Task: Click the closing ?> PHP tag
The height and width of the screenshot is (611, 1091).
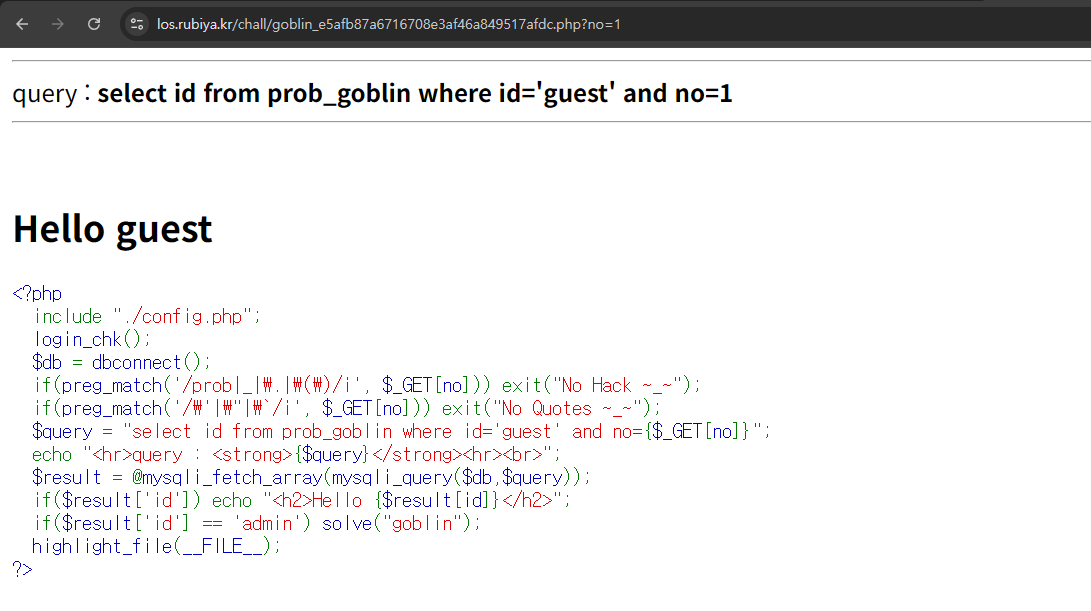Action: (22, 569)
